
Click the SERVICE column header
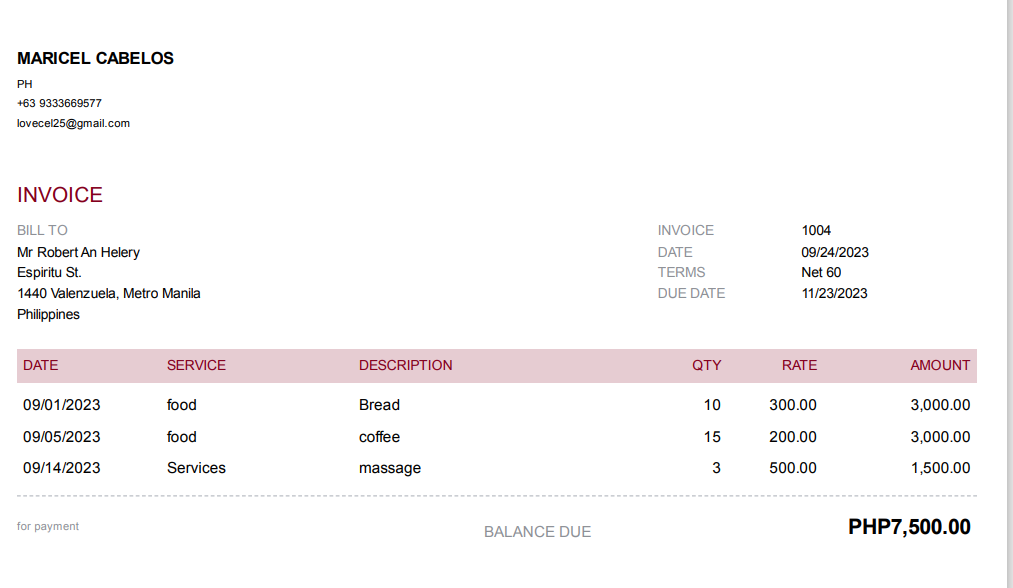pyautogui.click(x=196, y=365)
